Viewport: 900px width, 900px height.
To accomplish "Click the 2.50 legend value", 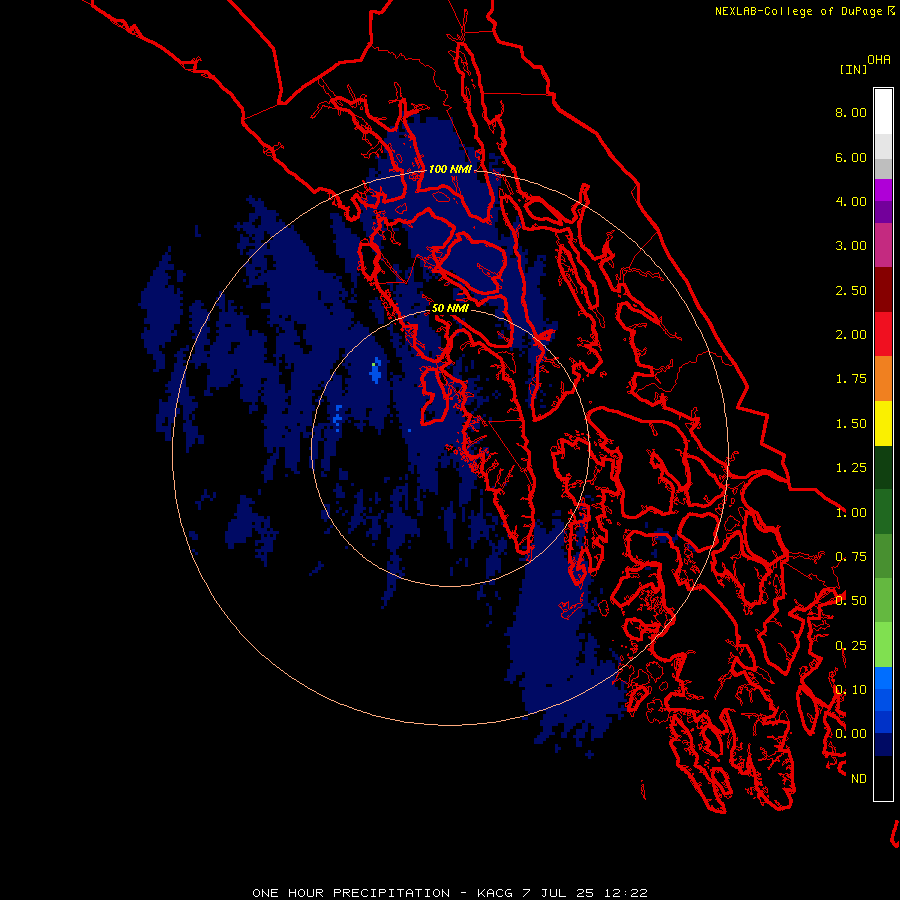I will tap(851, 290).
